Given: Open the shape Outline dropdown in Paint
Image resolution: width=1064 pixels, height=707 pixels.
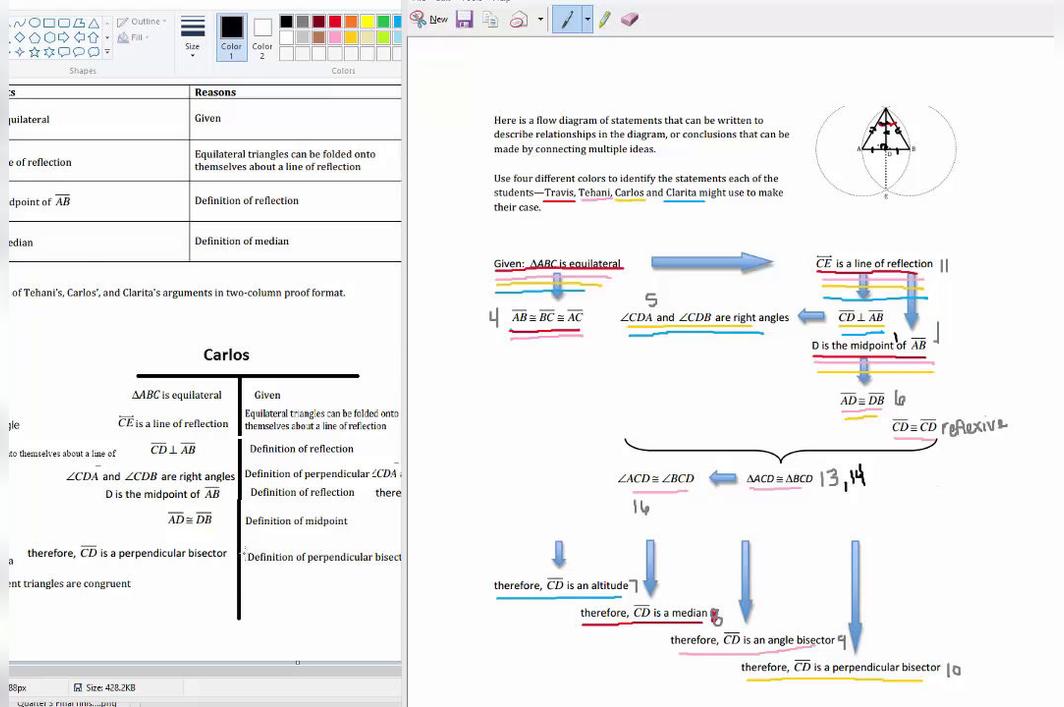Looking at the screenshot, I should point(141,22).
